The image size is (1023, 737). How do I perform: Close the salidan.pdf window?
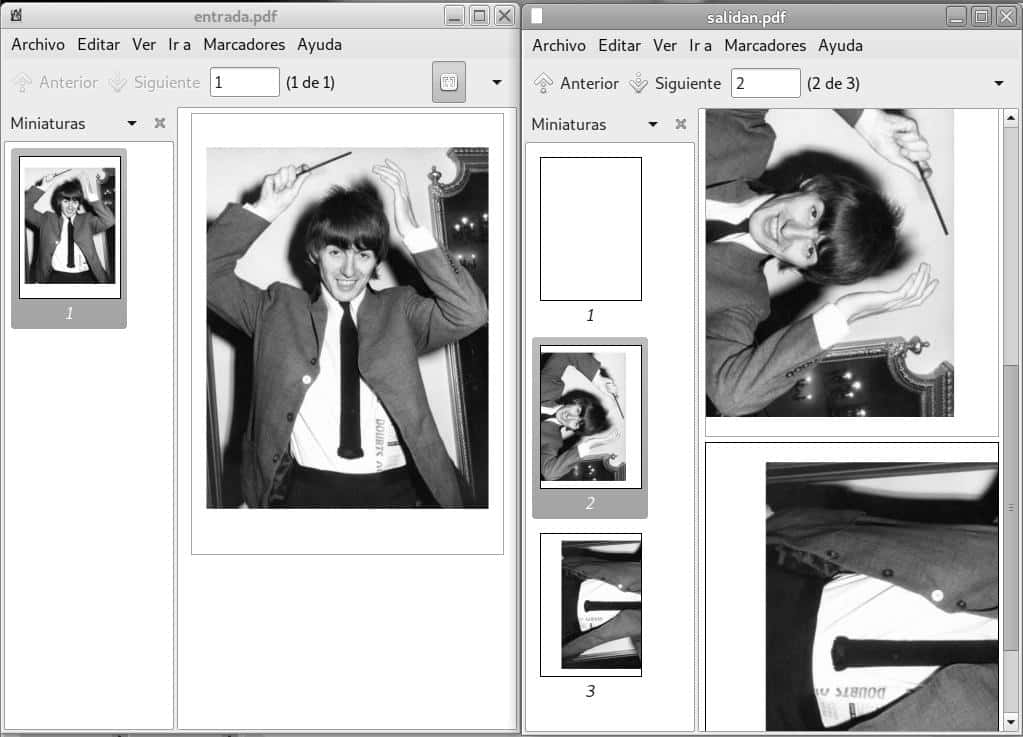click(1006, 16)
